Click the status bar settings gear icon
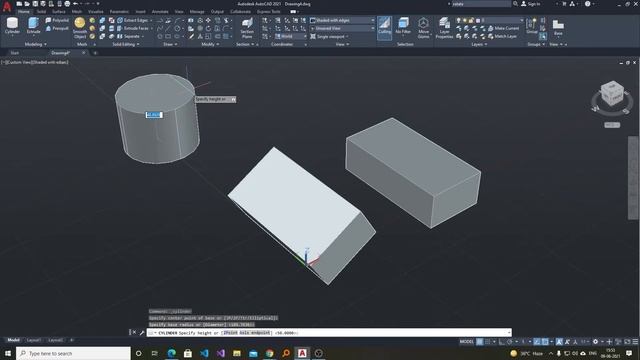Image resolution: width=640 pixels, height=360 pixels. (x=596, y=342)
